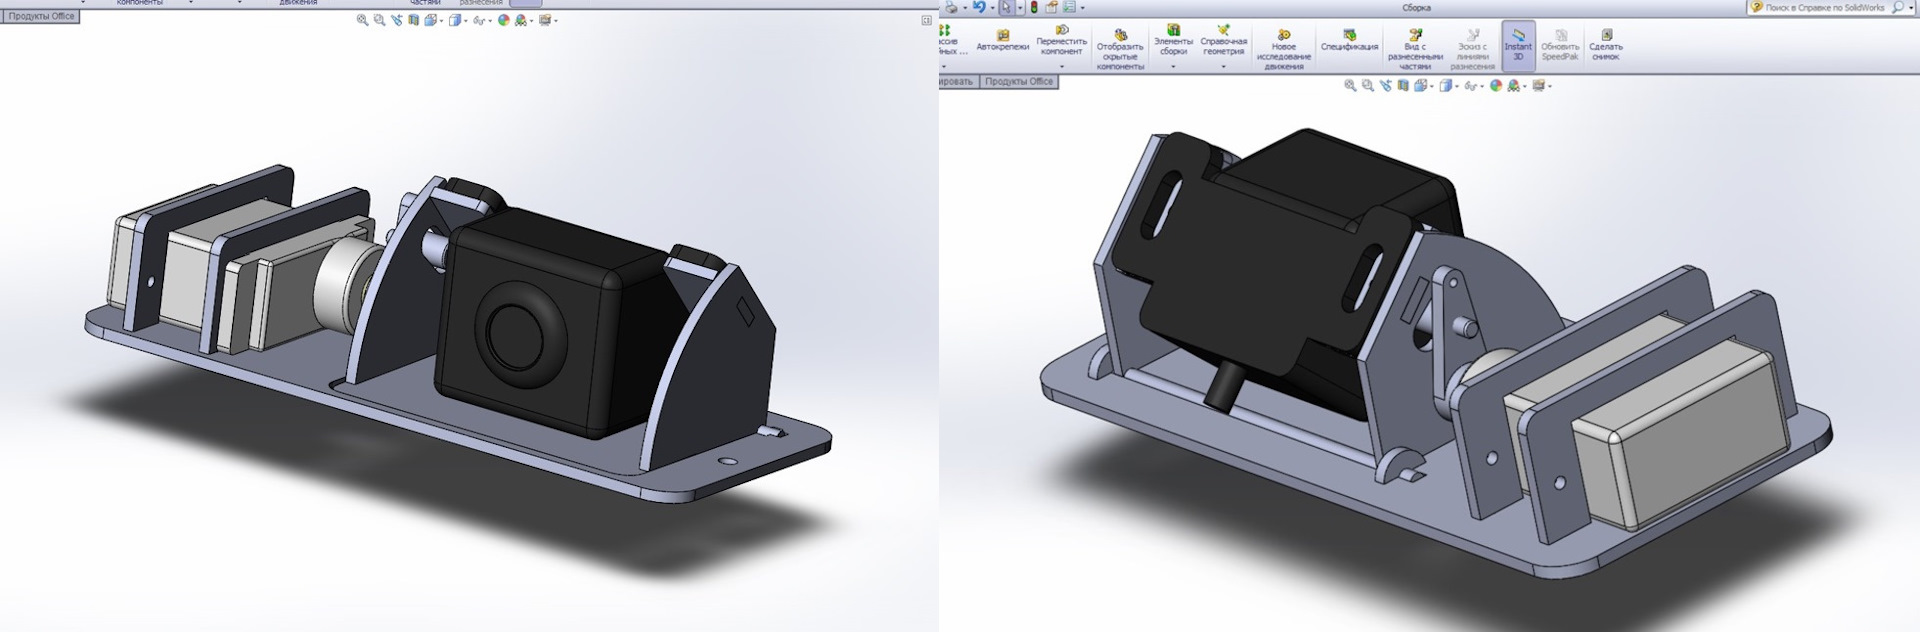Expand Hide/Show Items dropdown arrow in right window

click(1482, 86)
